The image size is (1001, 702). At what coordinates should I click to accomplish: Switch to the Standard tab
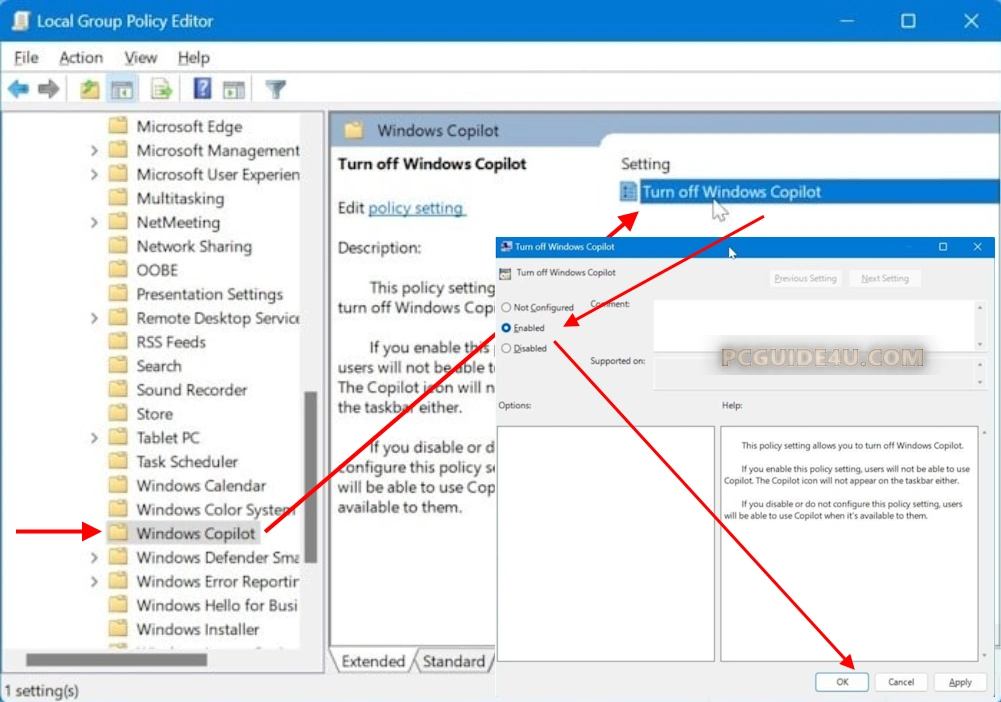[x=452, y=661]
